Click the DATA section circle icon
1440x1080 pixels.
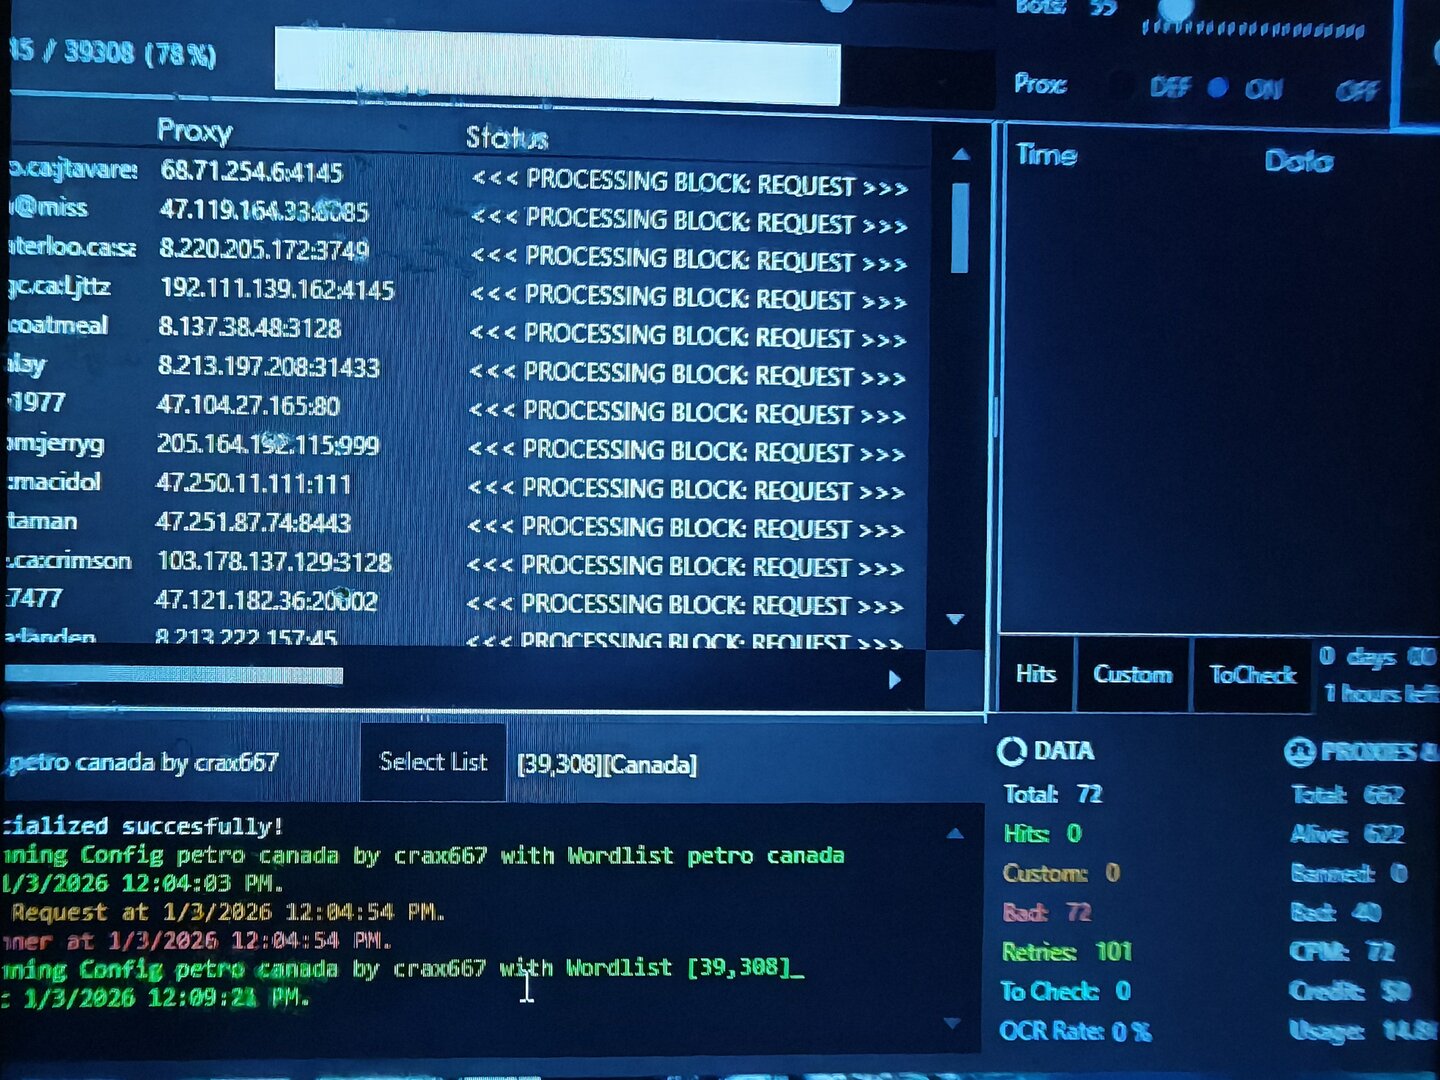pos(1012,751)
